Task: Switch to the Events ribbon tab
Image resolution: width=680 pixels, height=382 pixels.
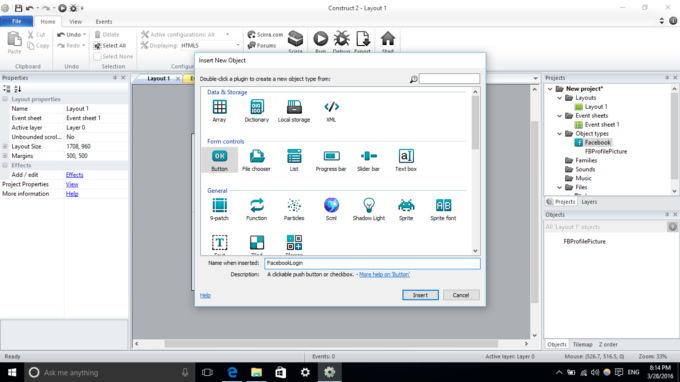Action: tap(104, 21)
